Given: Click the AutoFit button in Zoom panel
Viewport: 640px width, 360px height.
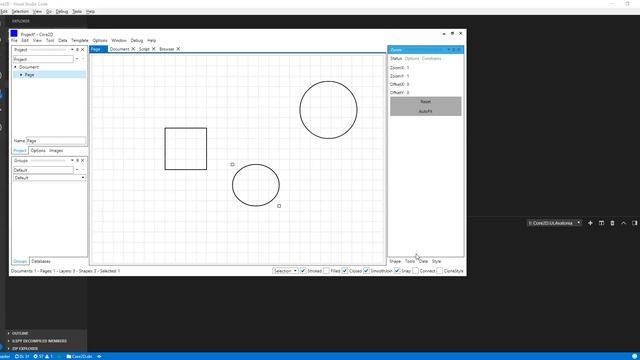Looking at the screenshot, I should pos(426,111).
